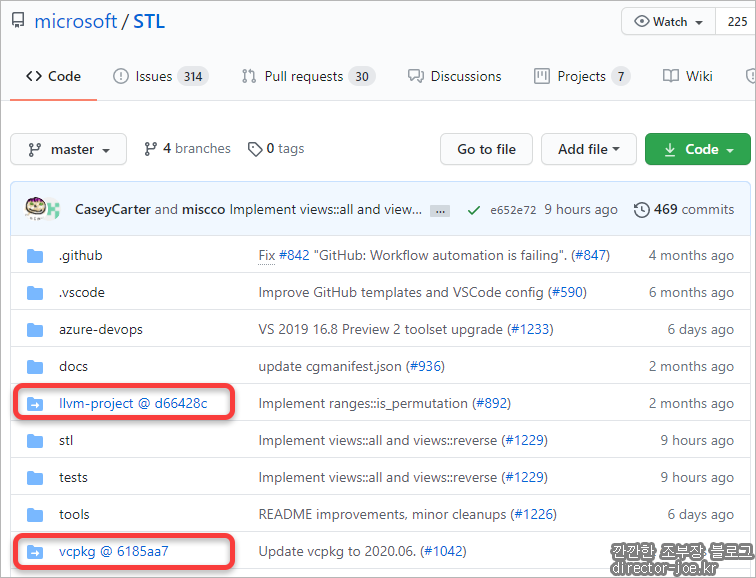Click the submodule icon for vcpkg

coord(35,551)
